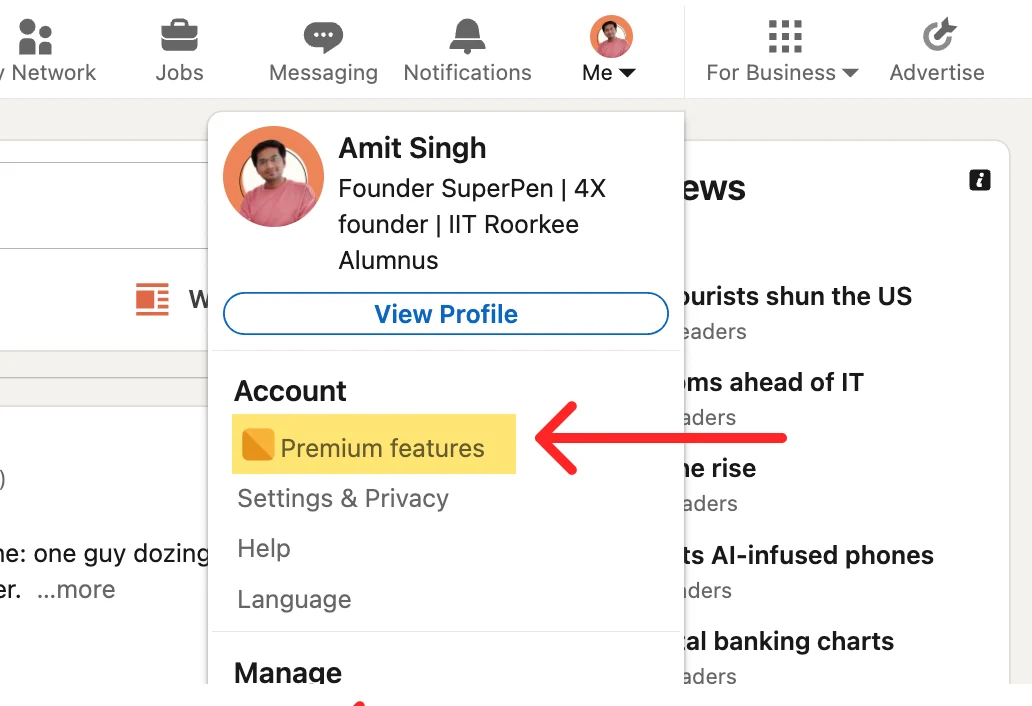Click the Jobs briefcase icon
Screen dimensions: 1032x706
[179, 37]
